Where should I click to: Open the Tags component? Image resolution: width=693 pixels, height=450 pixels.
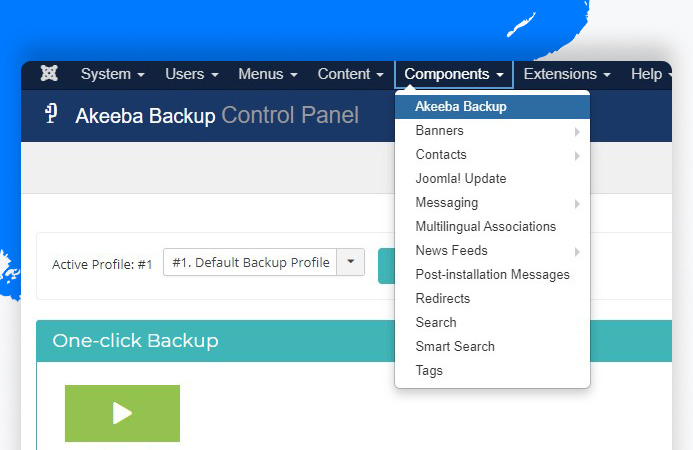pos(492,370)
